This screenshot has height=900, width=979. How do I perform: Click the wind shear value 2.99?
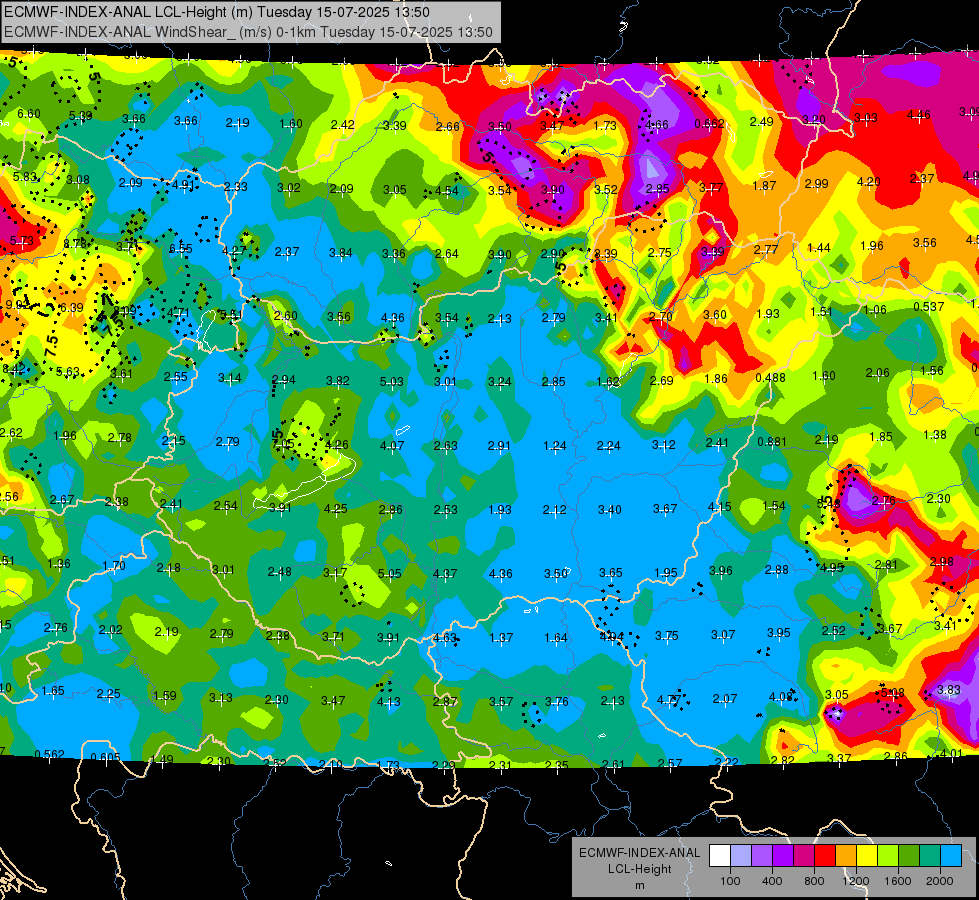(x=816, y=184)
